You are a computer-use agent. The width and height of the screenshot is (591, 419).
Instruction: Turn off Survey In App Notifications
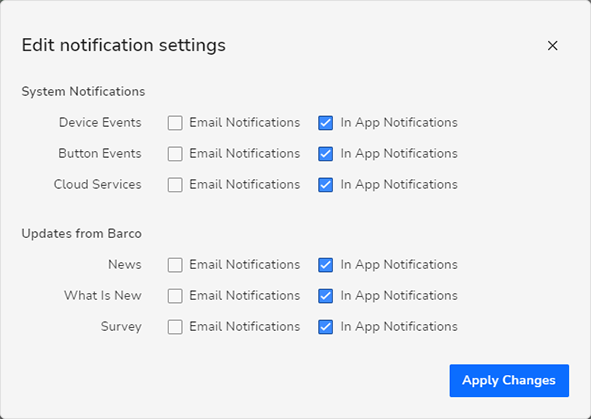point(325,327)
